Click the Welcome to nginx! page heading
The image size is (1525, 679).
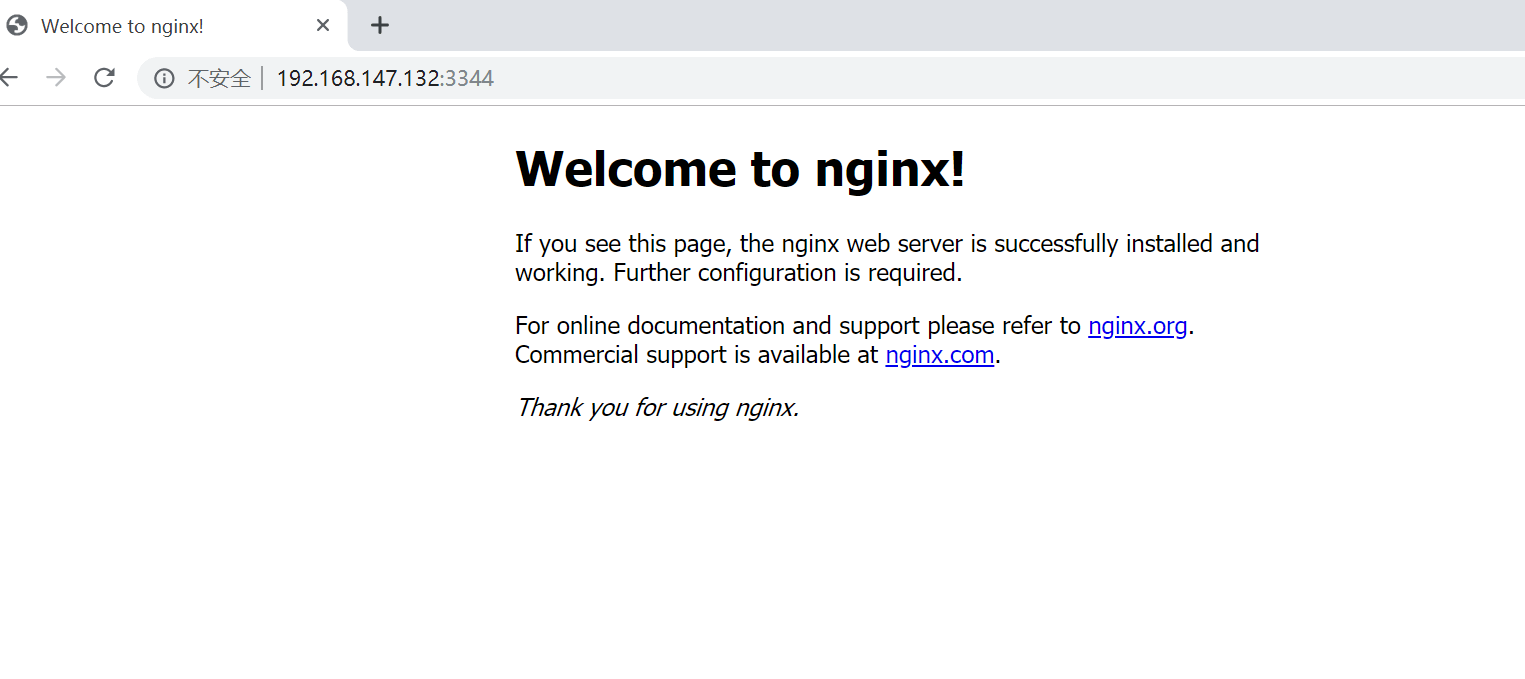[x=740, y=168]
